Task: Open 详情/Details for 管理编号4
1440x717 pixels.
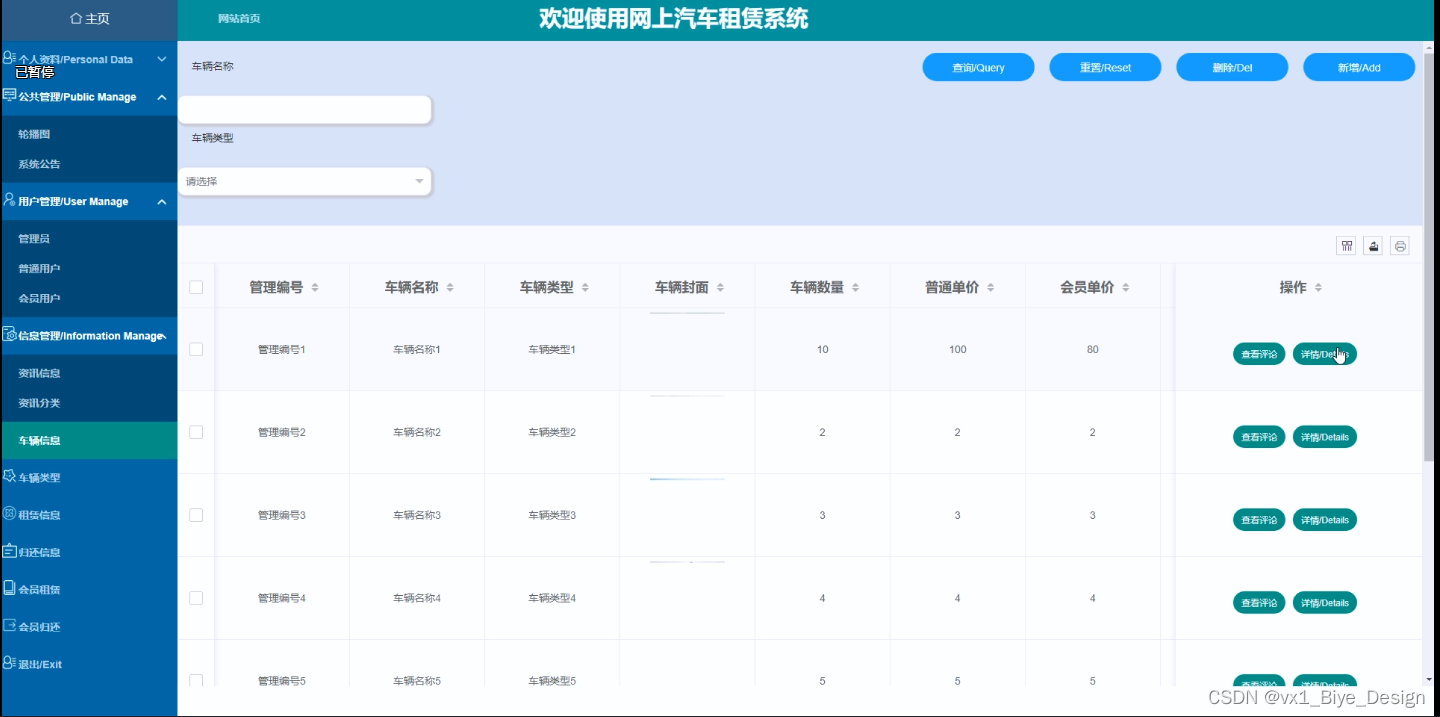Action: tap(1325, 603)
